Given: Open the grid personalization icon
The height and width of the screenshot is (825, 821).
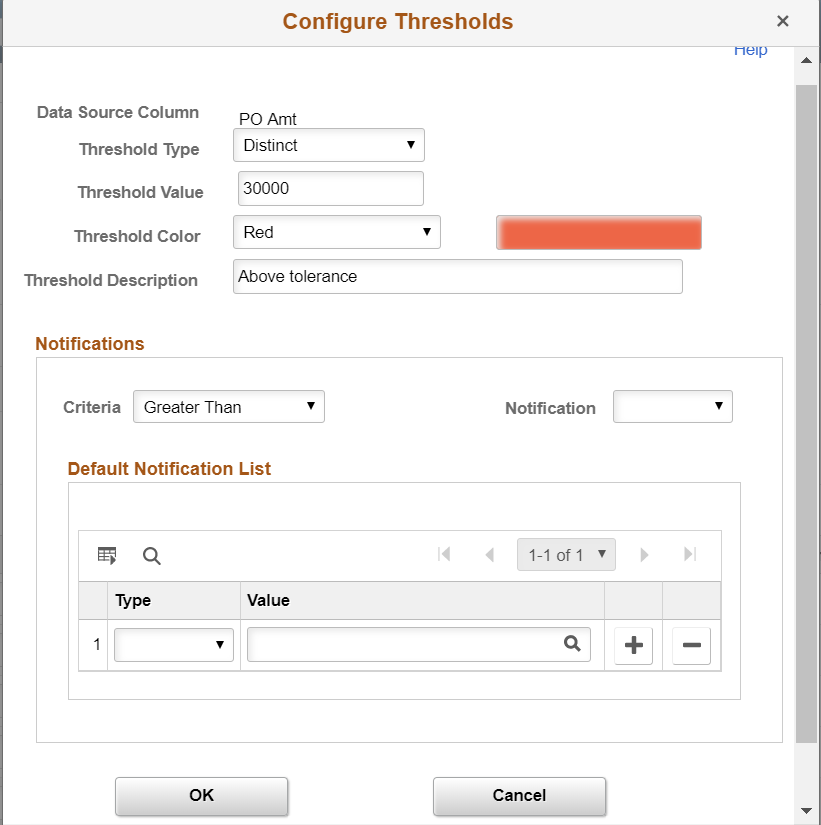Looking at the screenshot, I should [x=107, y=555].
